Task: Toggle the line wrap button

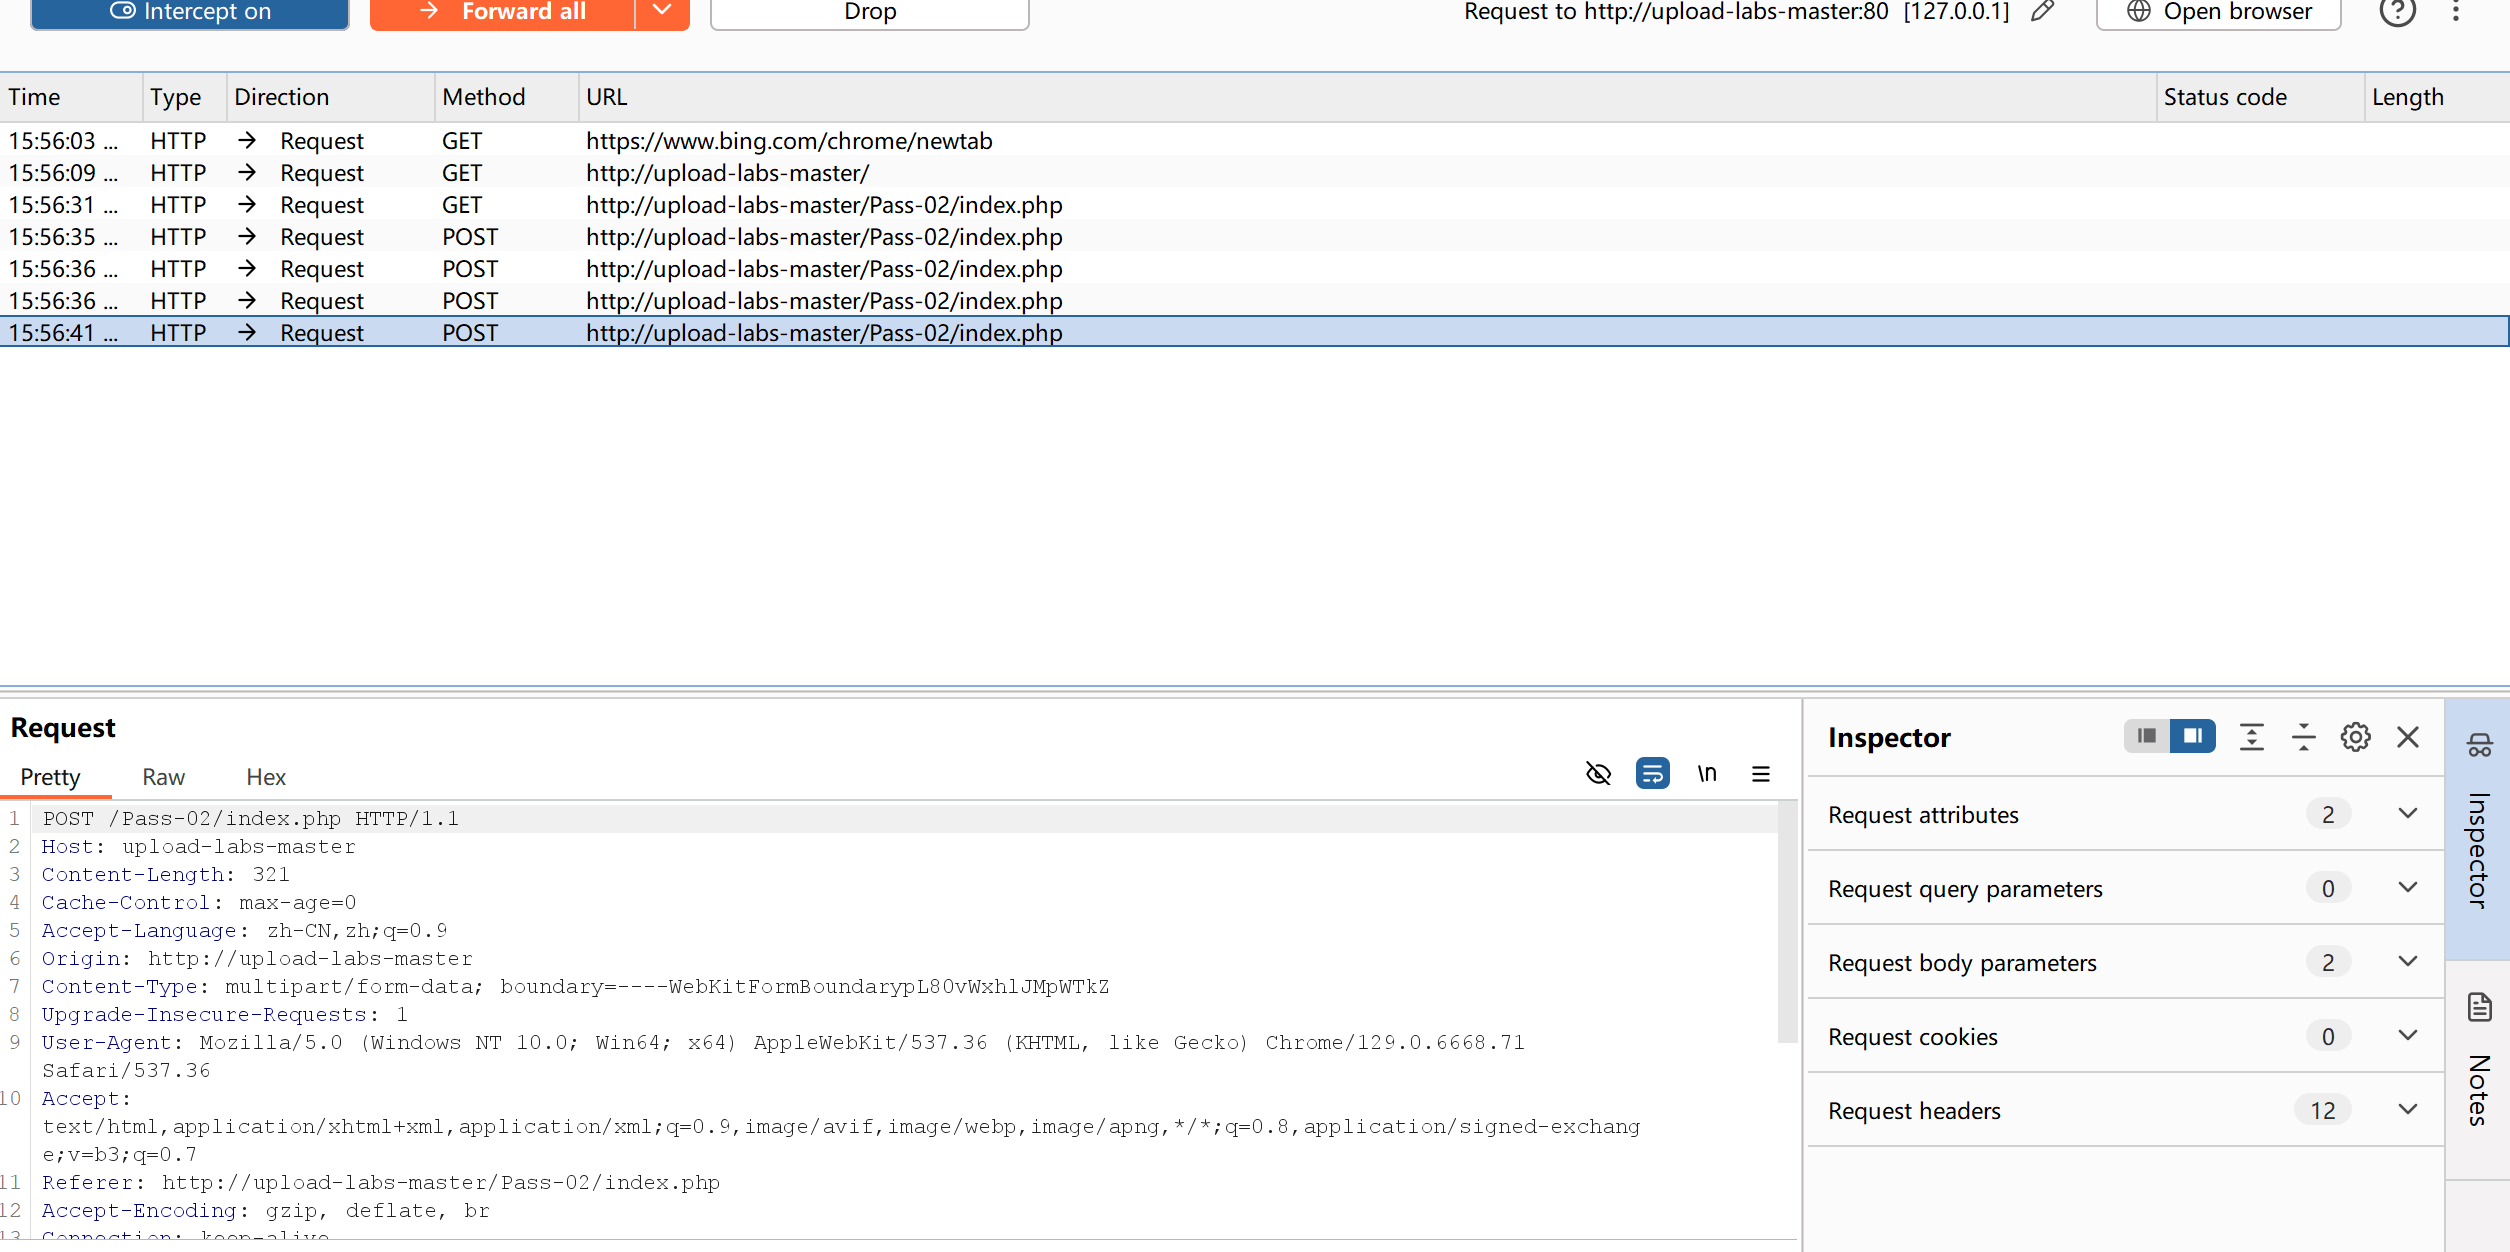Action: (x=1652, y=774)
